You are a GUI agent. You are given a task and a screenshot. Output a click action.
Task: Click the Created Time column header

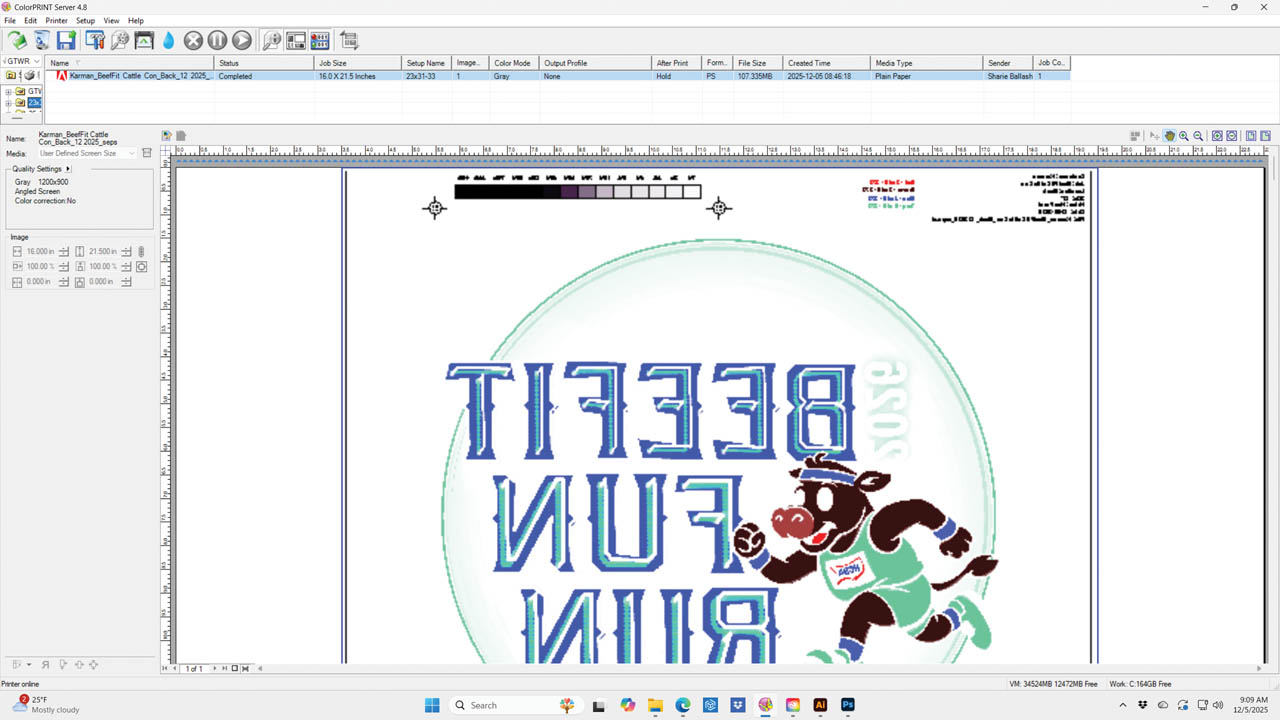[826, 63]
